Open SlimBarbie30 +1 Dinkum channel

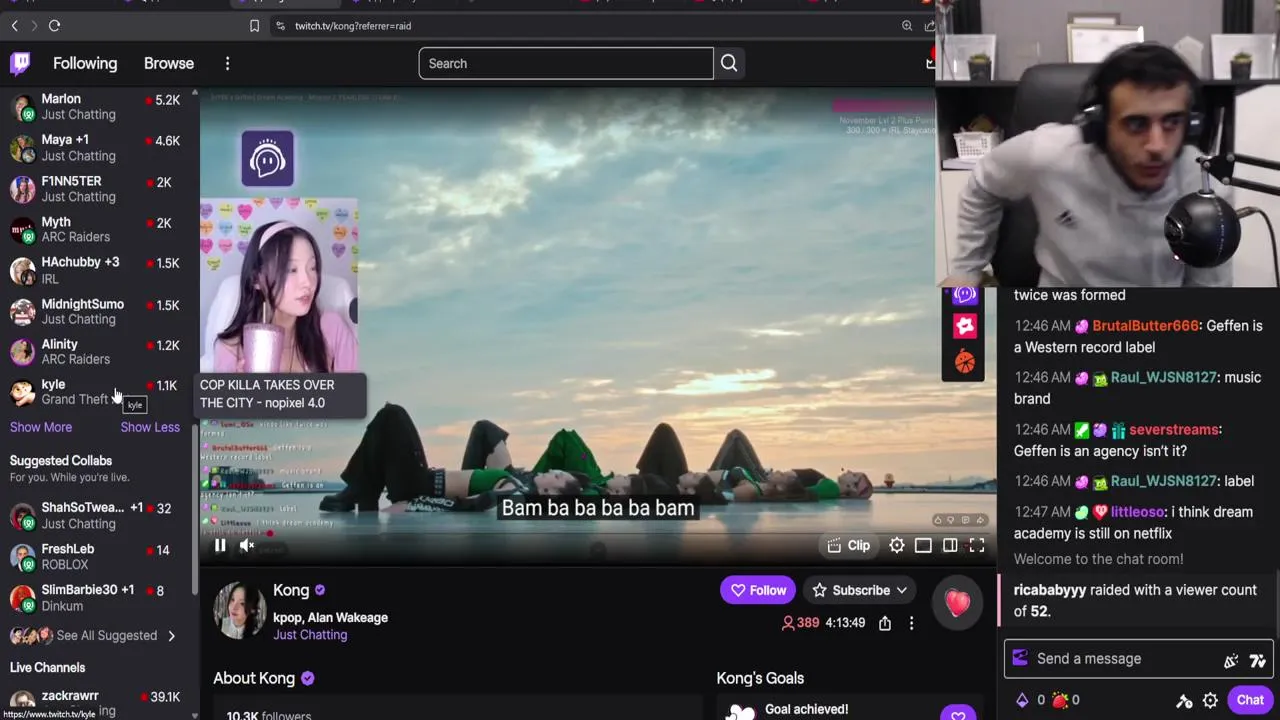(x=95, y=598)
